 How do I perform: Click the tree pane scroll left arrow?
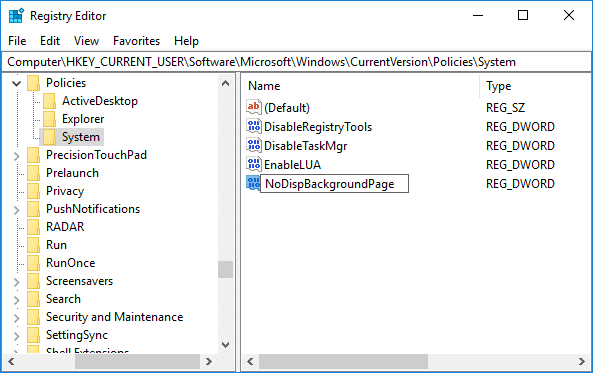coord(11,361)
